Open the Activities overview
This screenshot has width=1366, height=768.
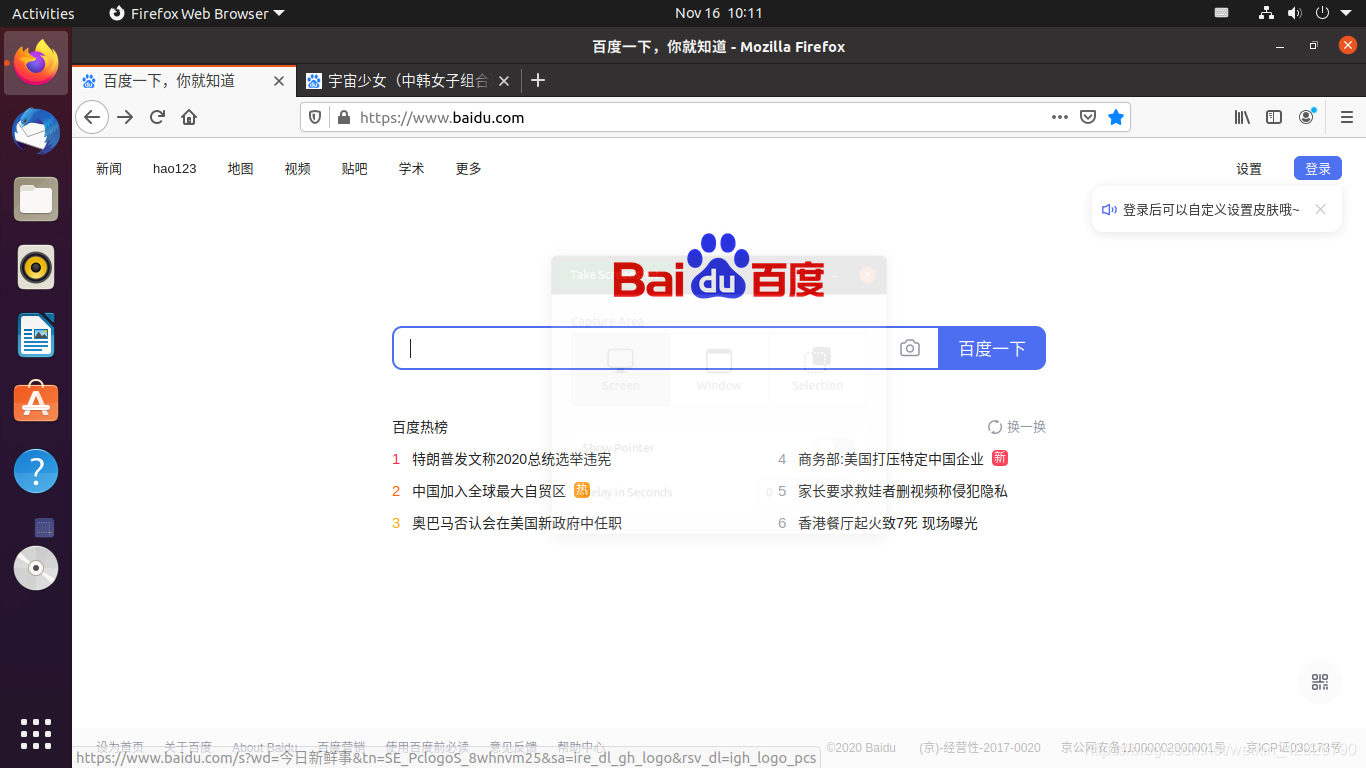click(x=43, y=13)
